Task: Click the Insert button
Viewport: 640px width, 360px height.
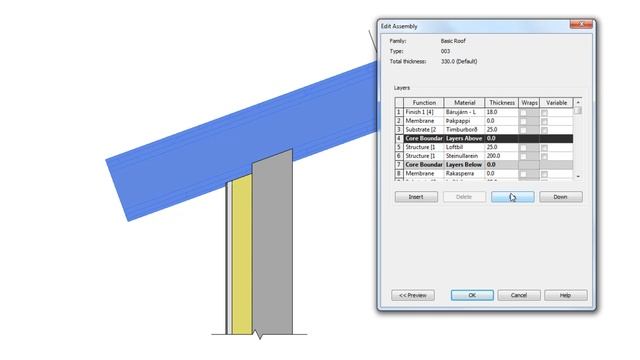Action: [x=416, y=197]
